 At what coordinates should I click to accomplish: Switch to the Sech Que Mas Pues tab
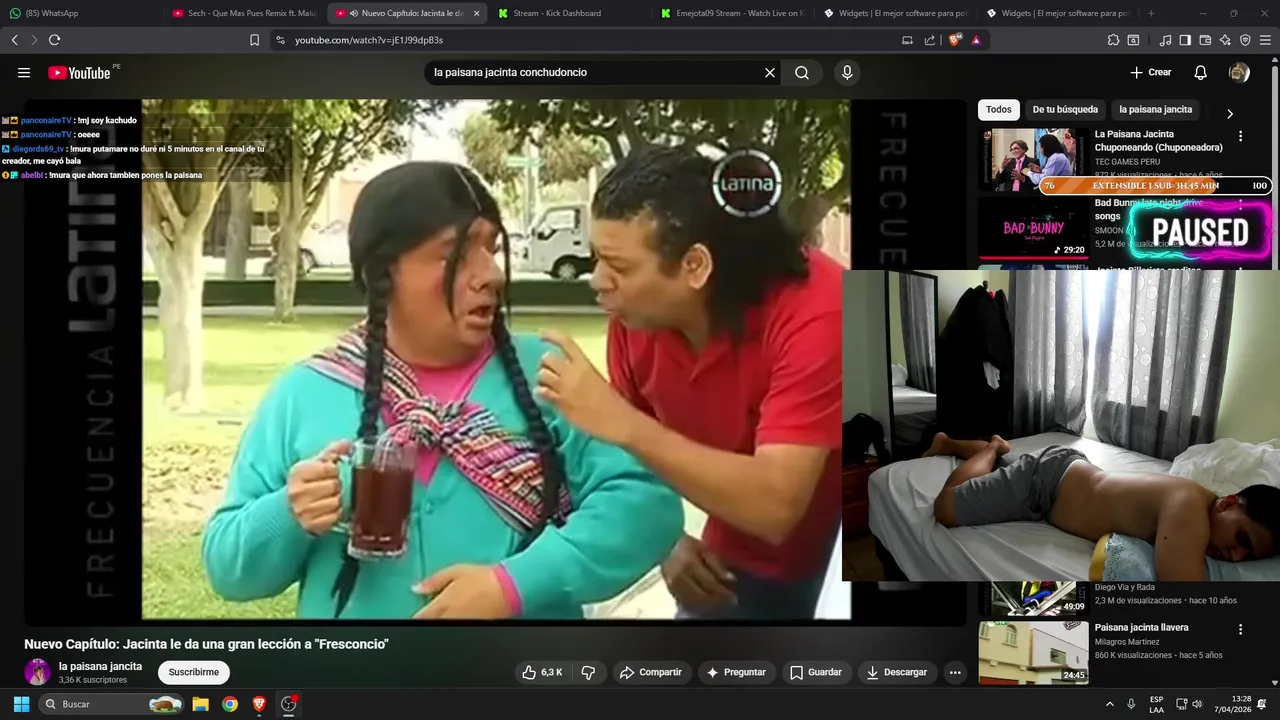pyautogui.click(x=245, y=13)
